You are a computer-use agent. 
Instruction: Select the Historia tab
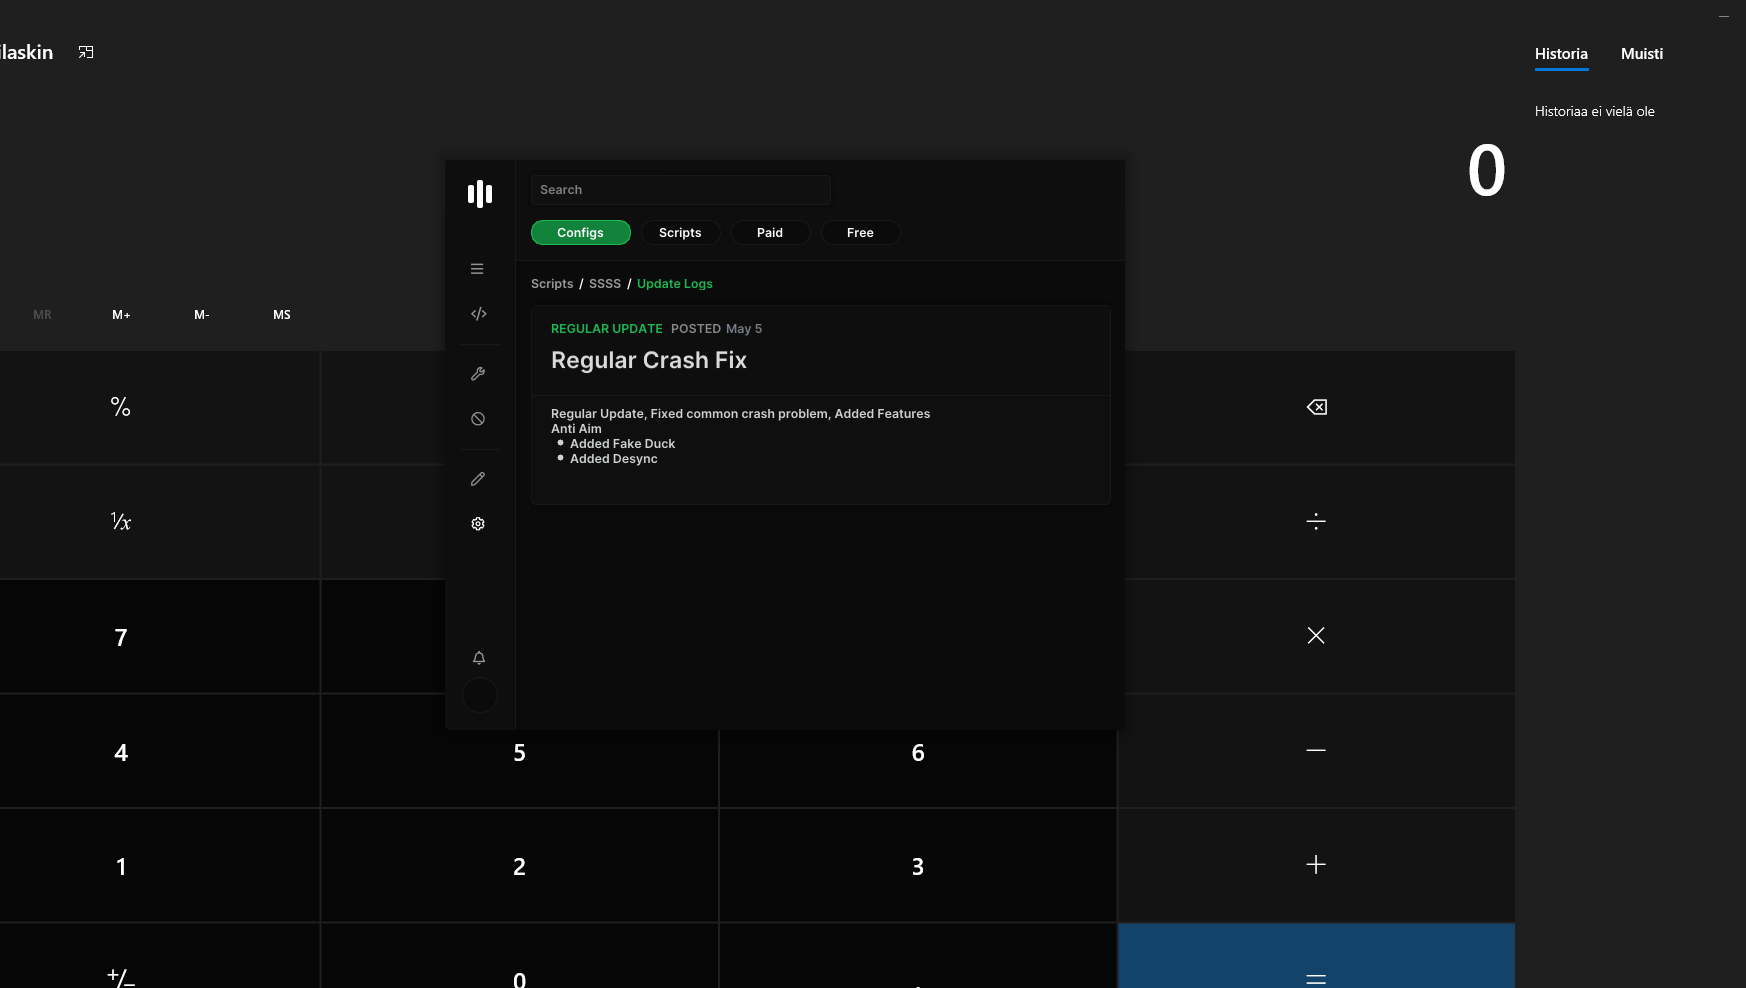tap(1561, 53)
